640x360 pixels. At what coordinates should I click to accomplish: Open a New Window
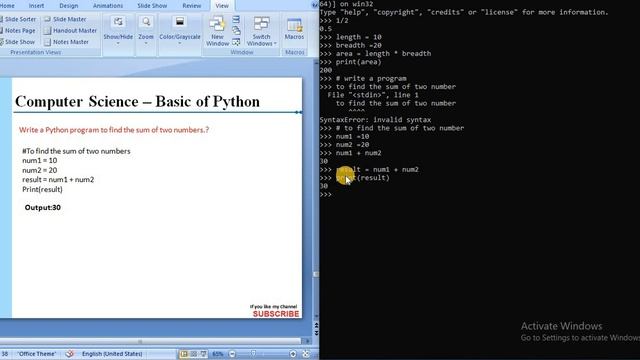(217, 31)
